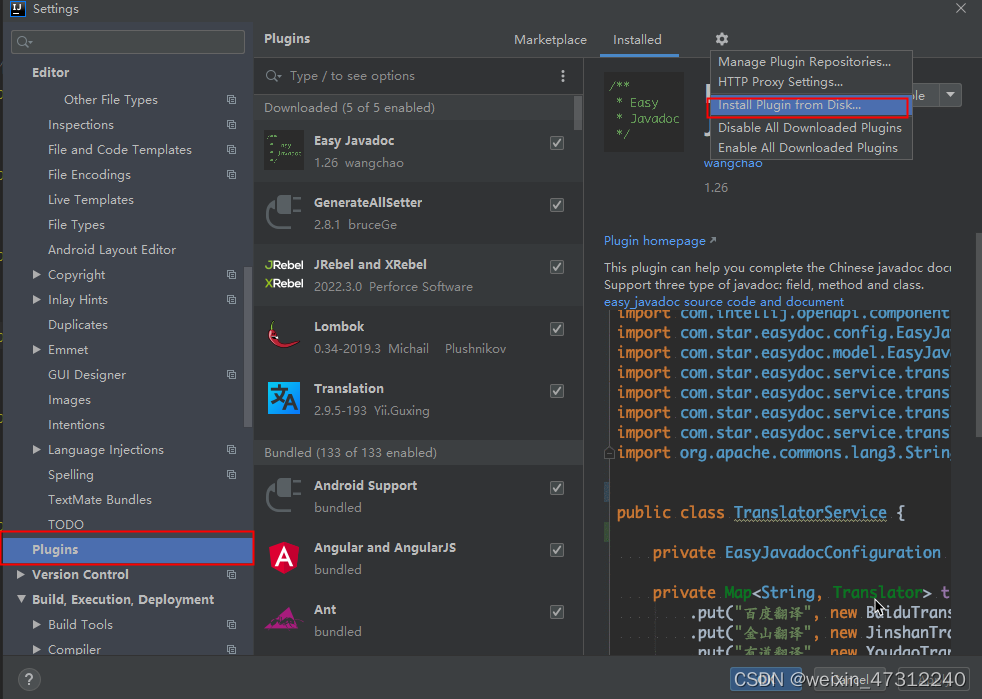
Task: Toggle the JRebel and XRebel checkbox
Action: point(557,267)
